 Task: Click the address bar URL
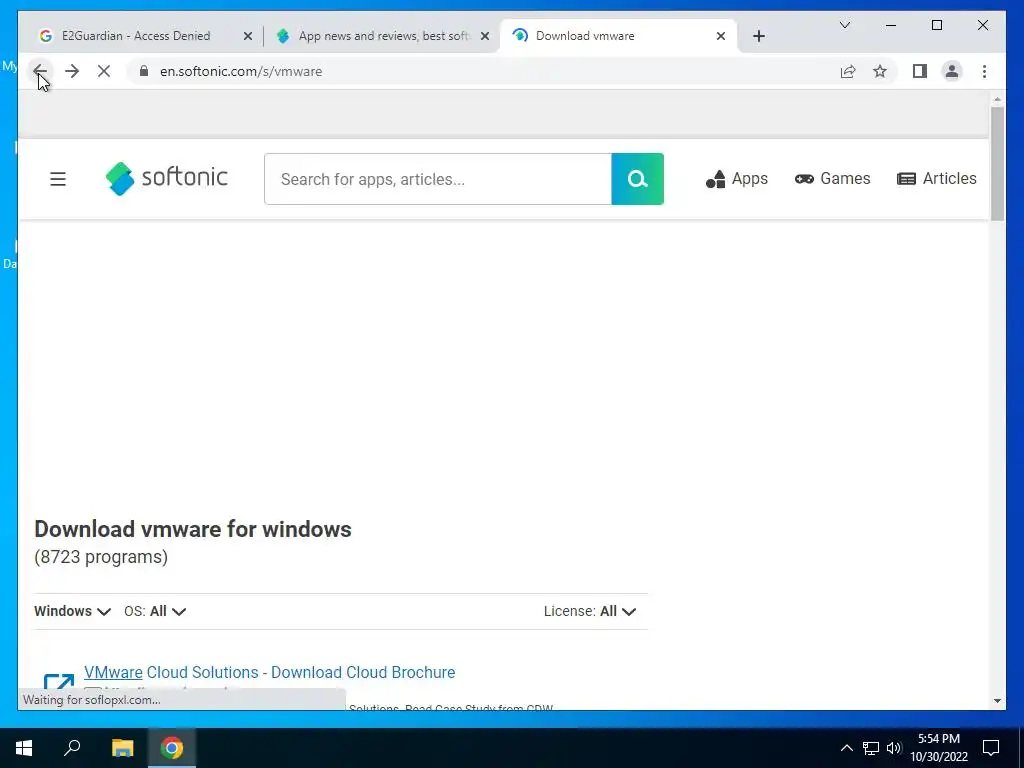tap(241, 71)
